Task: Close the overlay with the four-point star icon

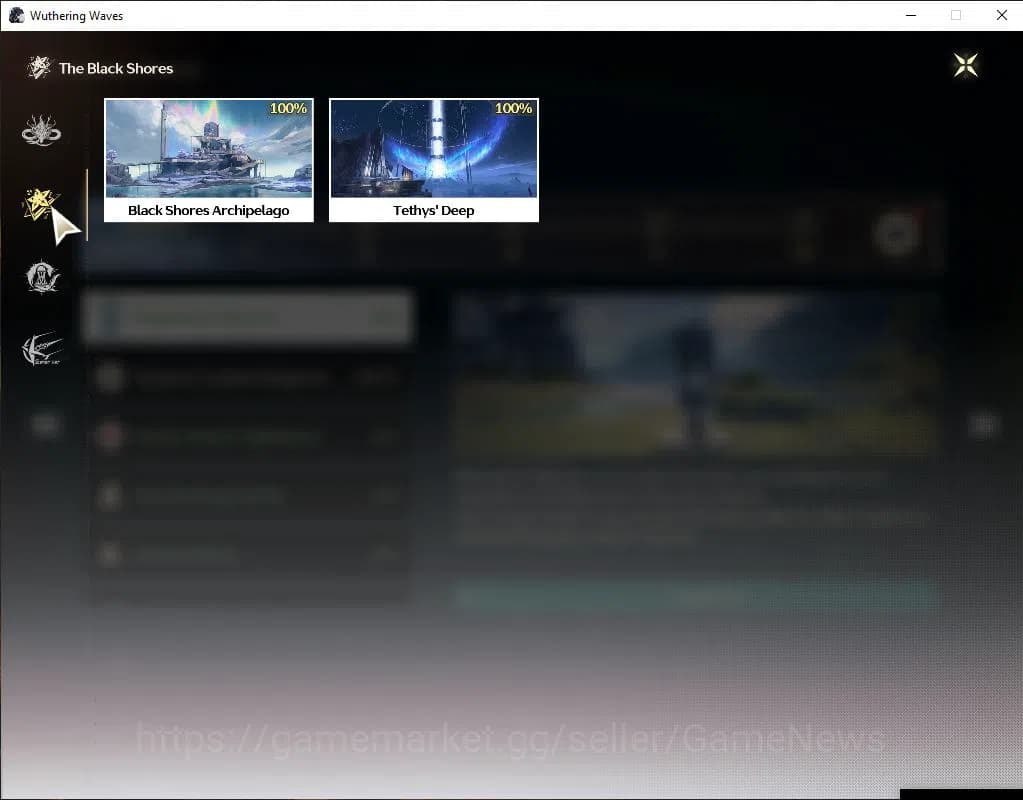Action: coord(965,66)
